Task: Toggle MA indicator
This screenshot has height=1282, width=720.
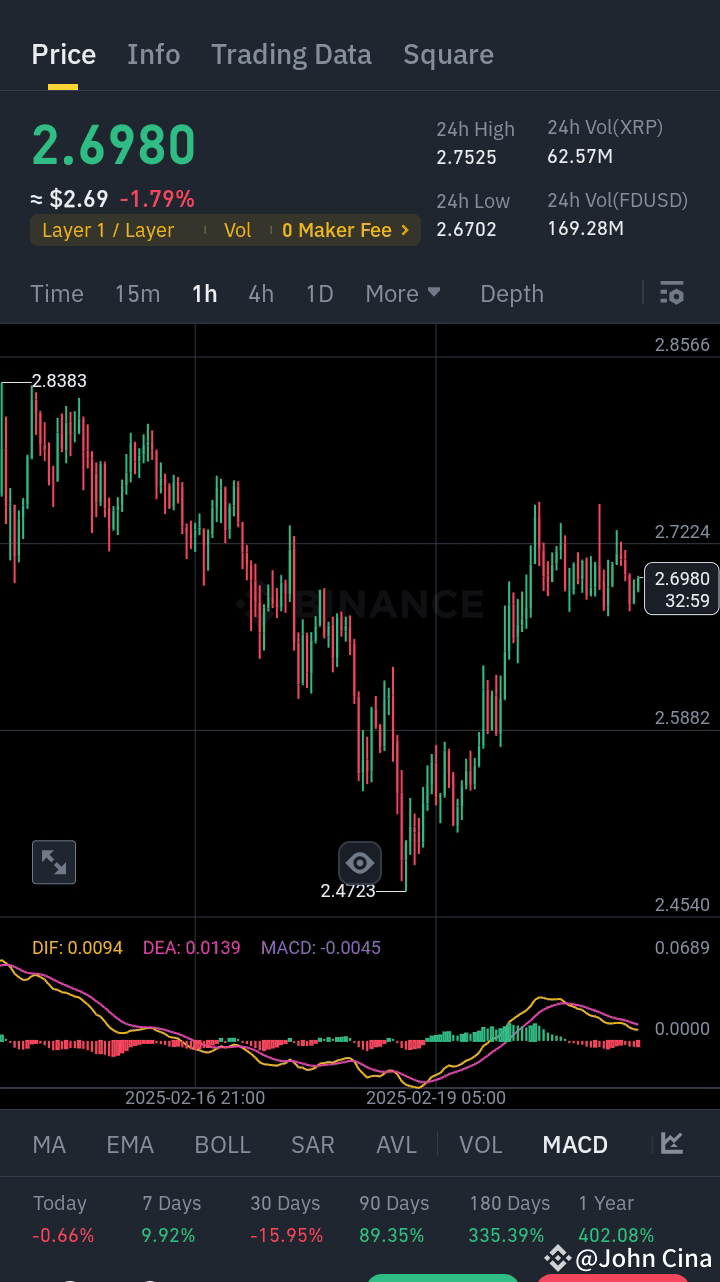Action: click(49, 1144)
